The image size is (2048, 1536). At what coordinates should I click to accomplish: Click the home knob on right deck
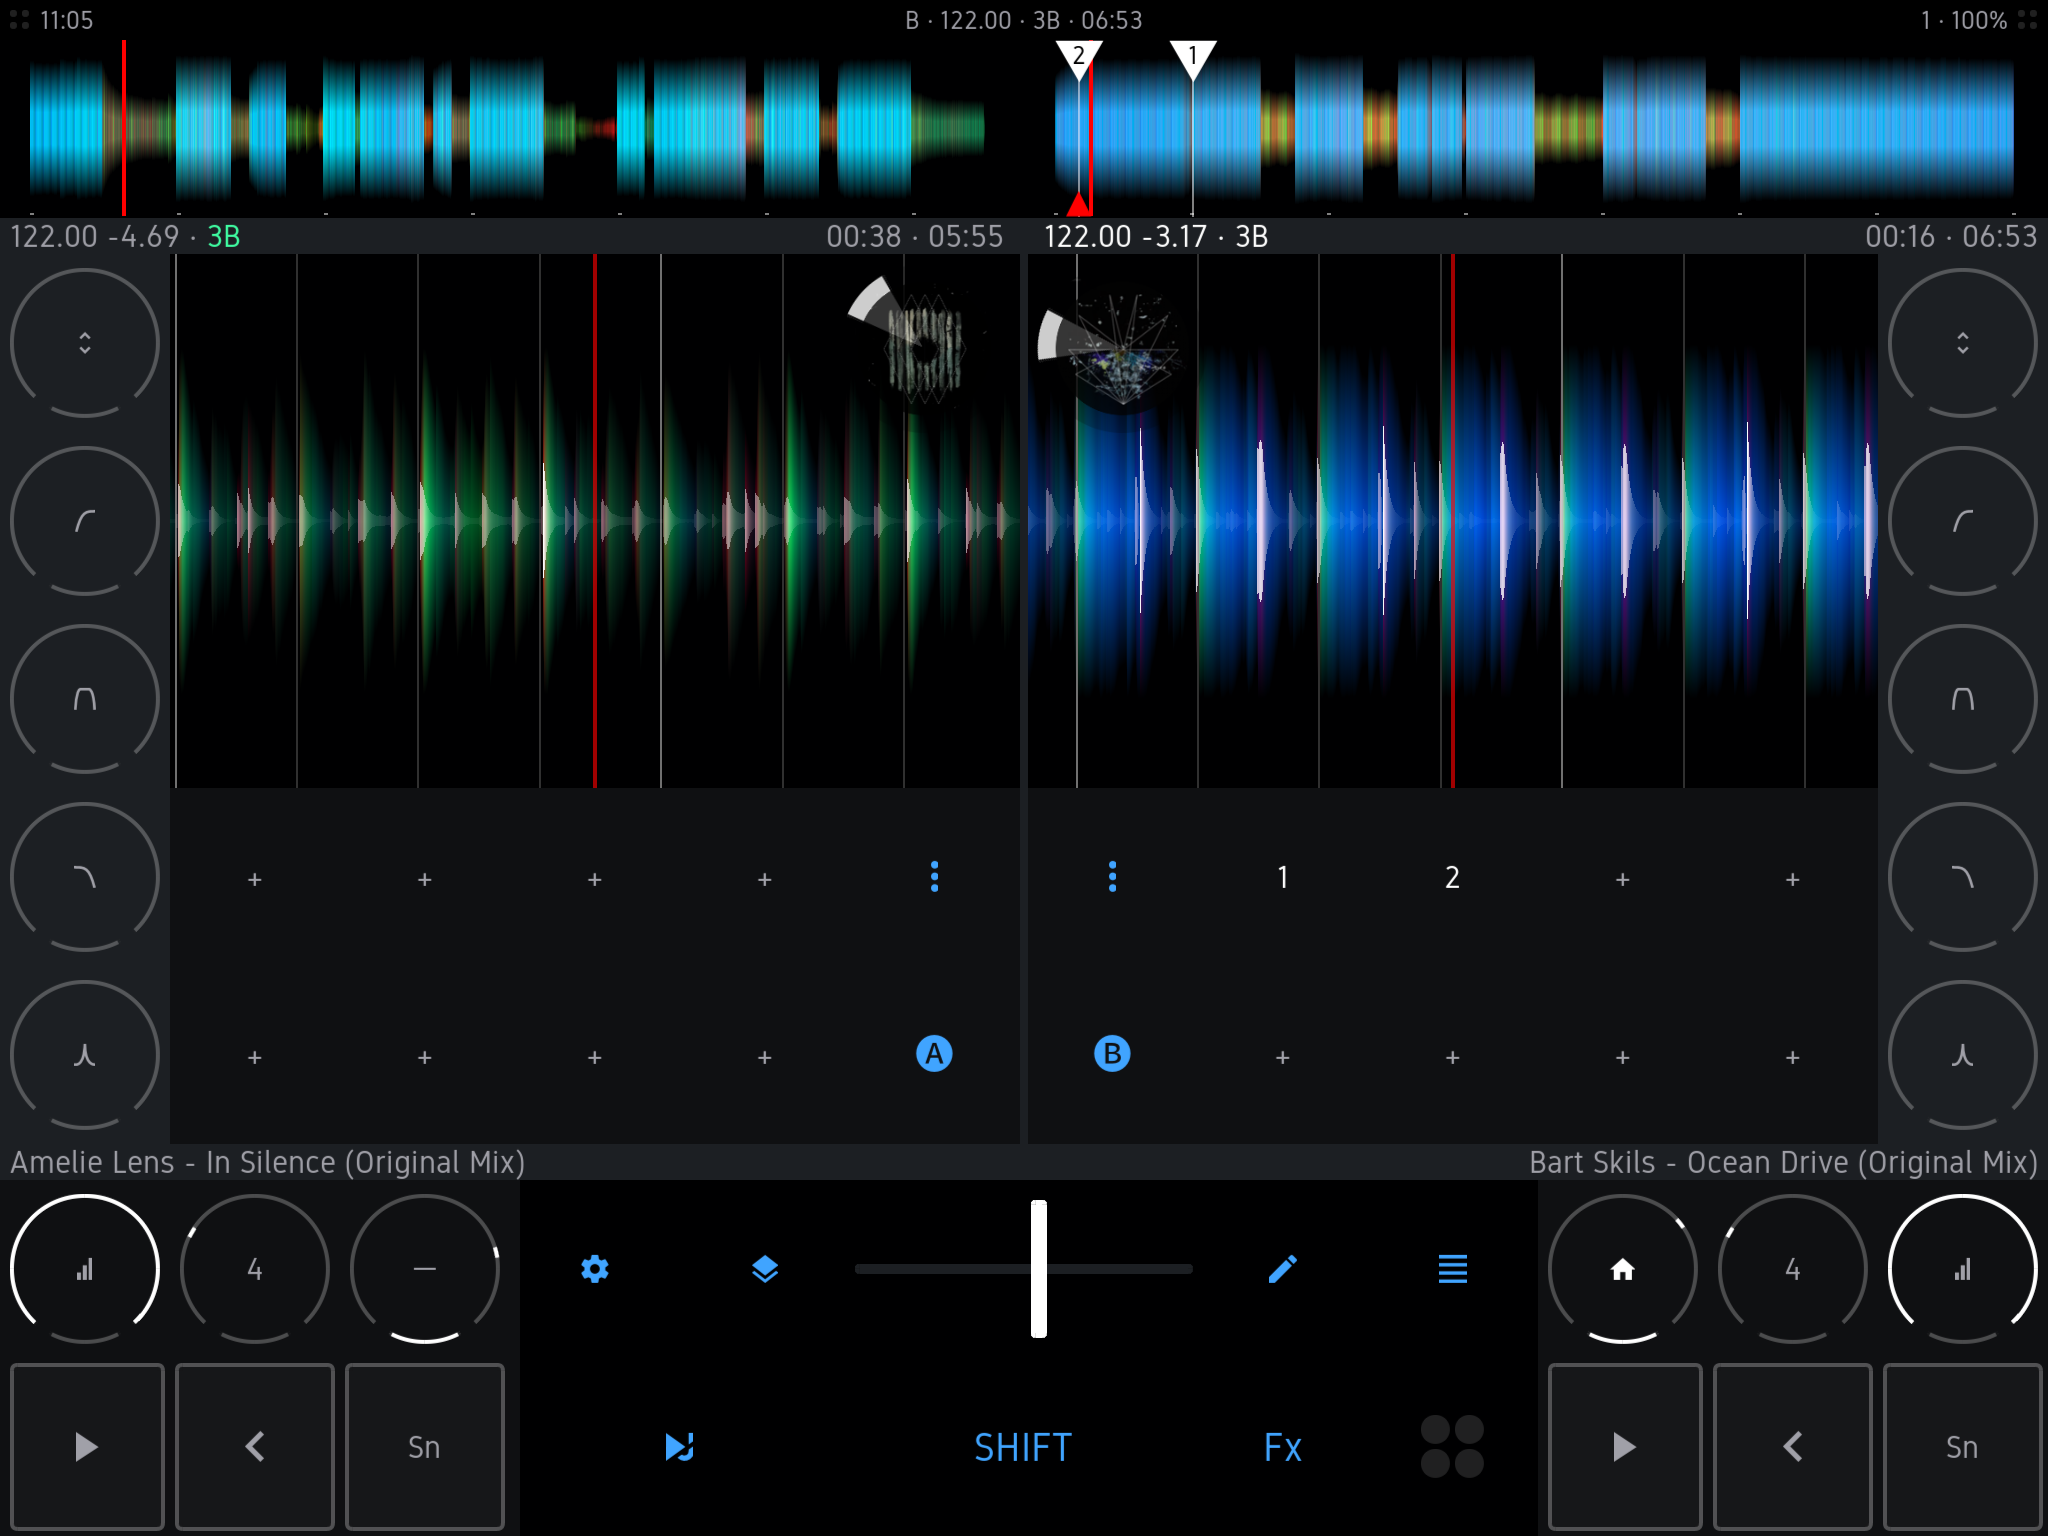click(x=1622, y=1269)
